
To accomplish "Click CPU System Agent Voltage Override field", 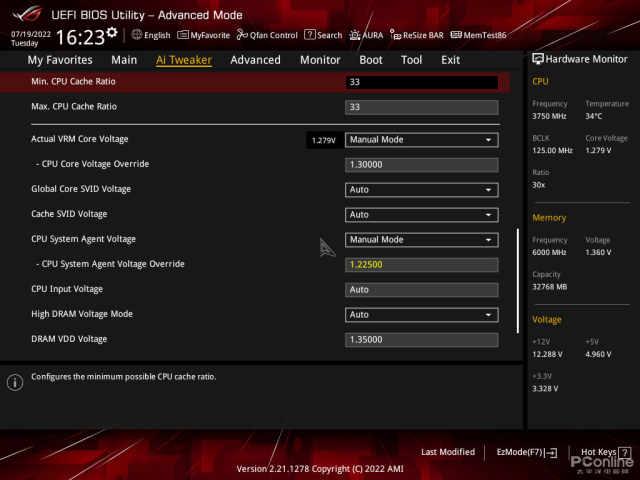I will click(x=422, y=264).
